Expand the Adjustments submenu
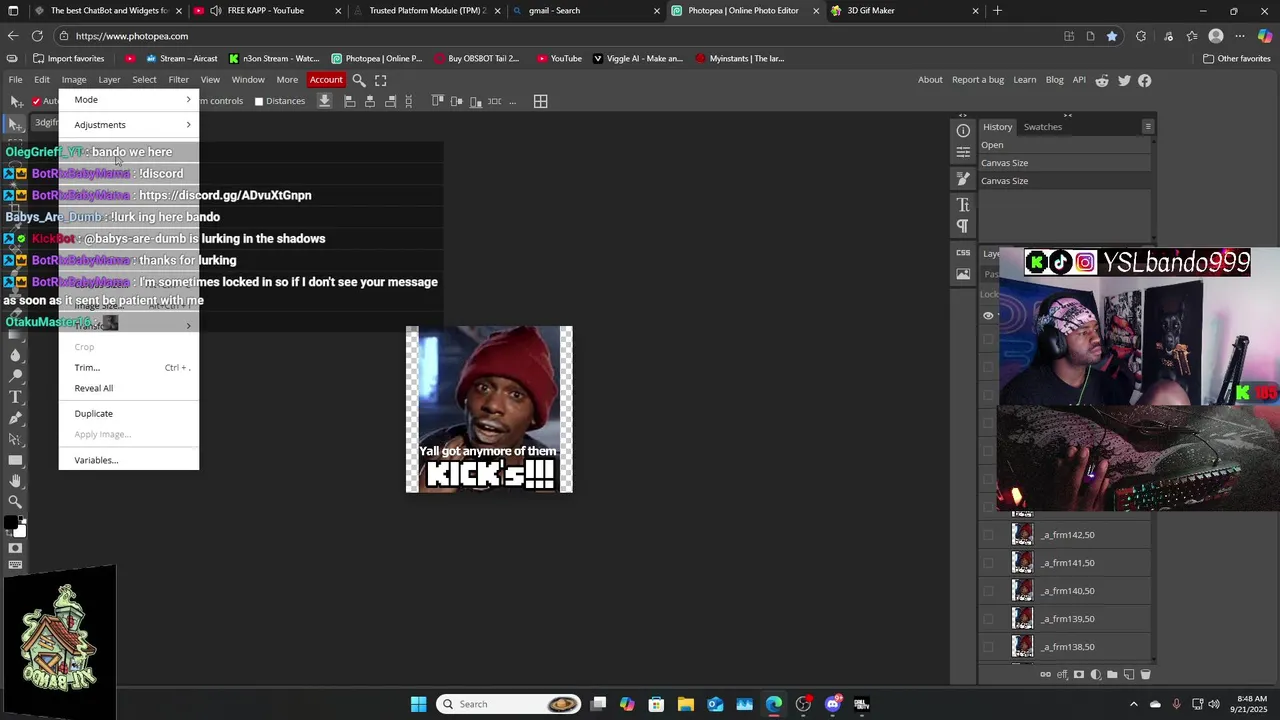Image resolution: width=1280 pixels, height=720 pixels. click(129, 125)
